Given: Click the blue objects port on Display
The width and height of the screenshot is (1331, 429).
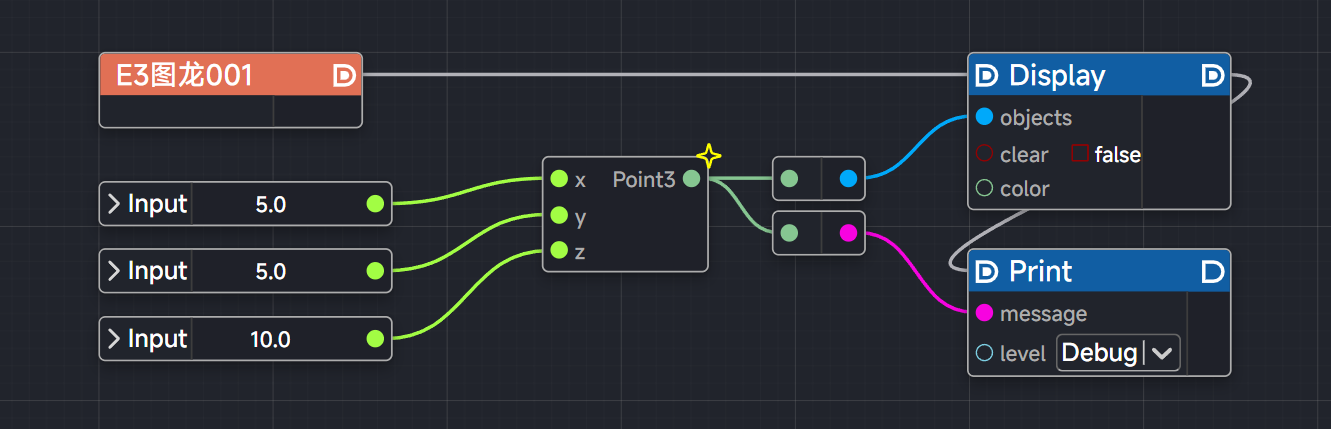Looking at the screenshot, I should point(984,117).
